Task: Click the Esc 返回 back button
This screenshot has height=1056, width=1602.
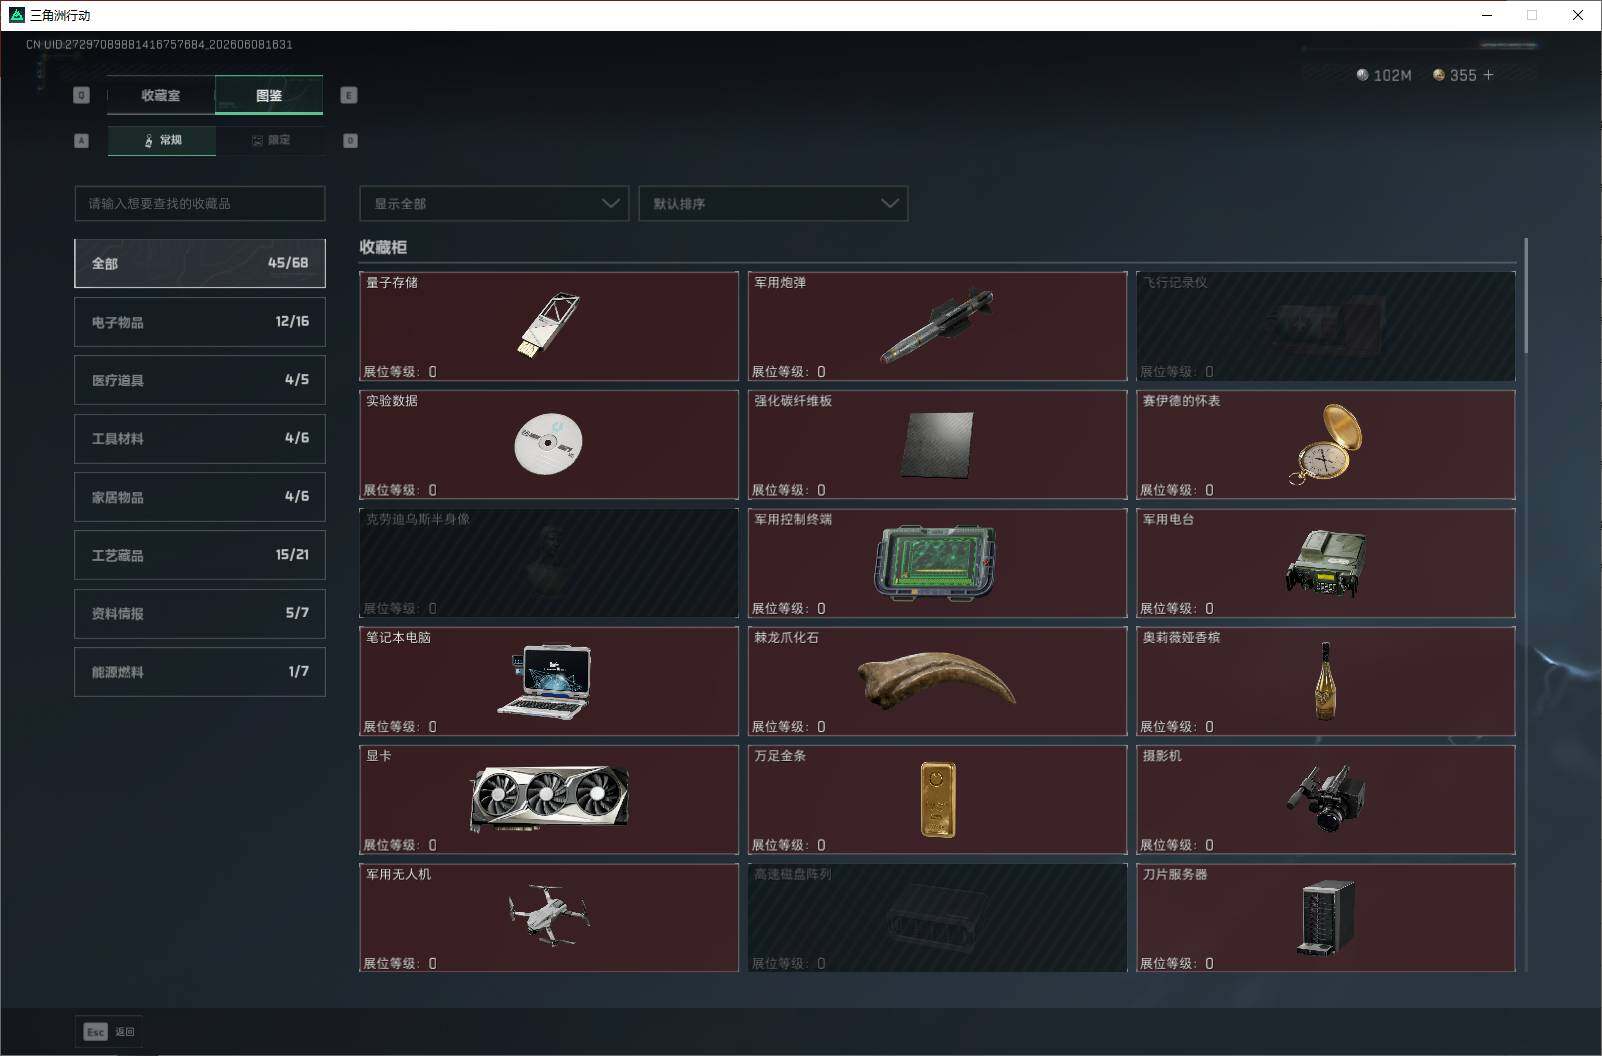Action: [x=109, y=1032]
